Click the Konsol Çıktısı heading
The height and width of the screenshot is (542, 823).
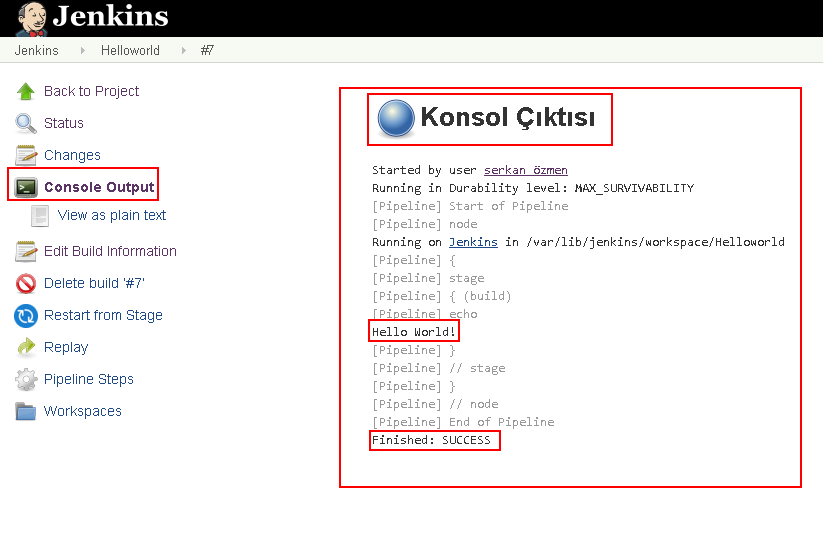(x=508, y=117)
